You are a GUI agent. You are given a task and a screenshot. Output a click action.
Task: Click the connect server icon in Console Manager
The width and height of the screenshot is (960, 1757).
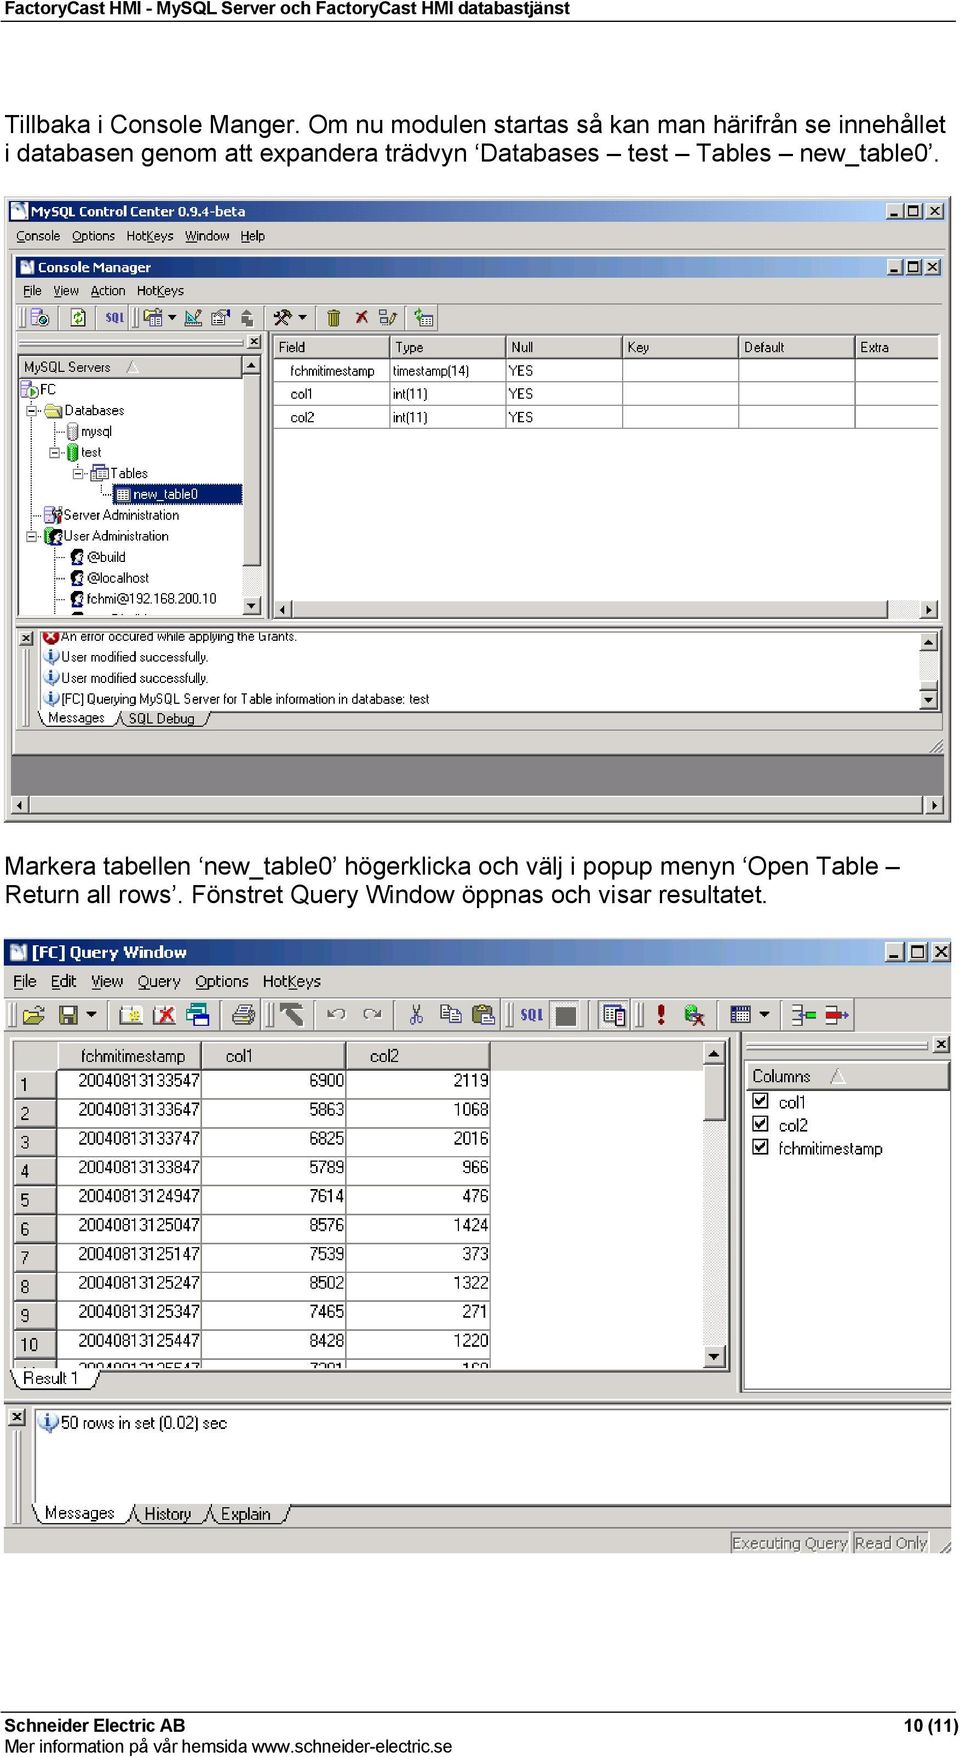[40, 318]
